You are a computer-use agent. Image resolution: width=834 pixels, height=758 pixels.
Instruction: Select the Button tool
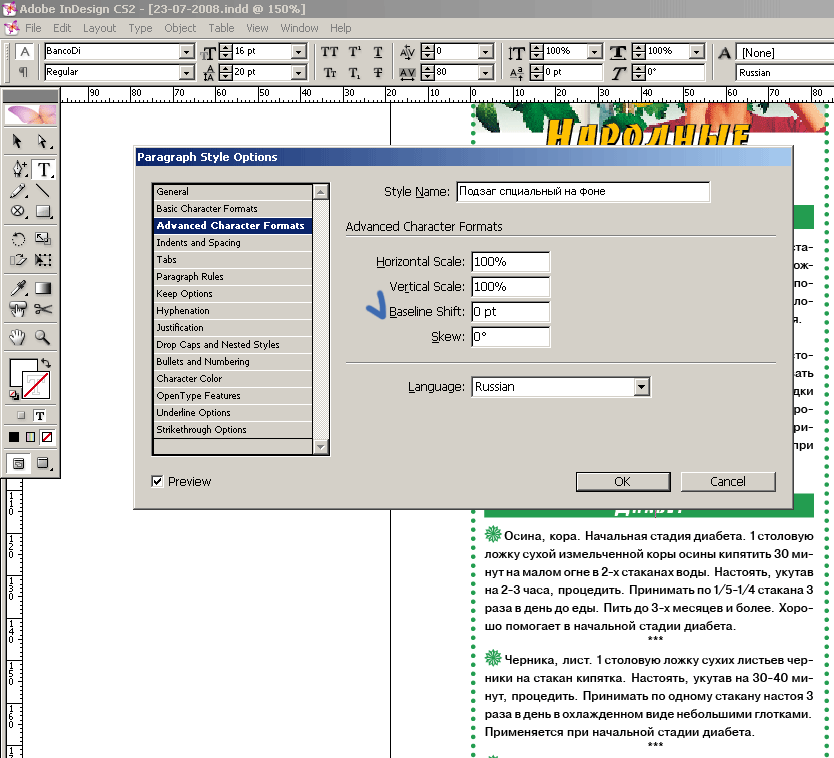click(x=18, y=309)
